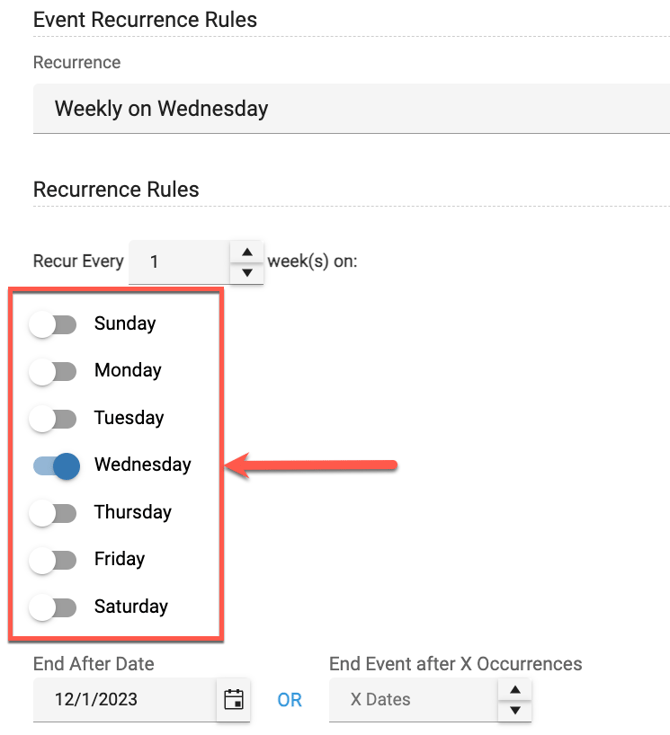The width and height of the screenshot is (670, 735).
Task: Turn on the Monday switch
Action: pyautogui.click(x=53, y=371)
